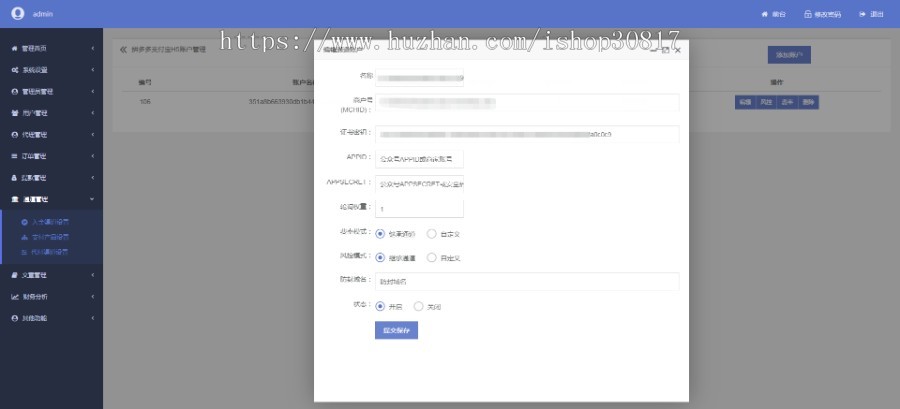Image resolution: width=900 pixels, height=409 pixels.
Task: Select 自定义 radio for 风控模式
Action: (432, 258)
